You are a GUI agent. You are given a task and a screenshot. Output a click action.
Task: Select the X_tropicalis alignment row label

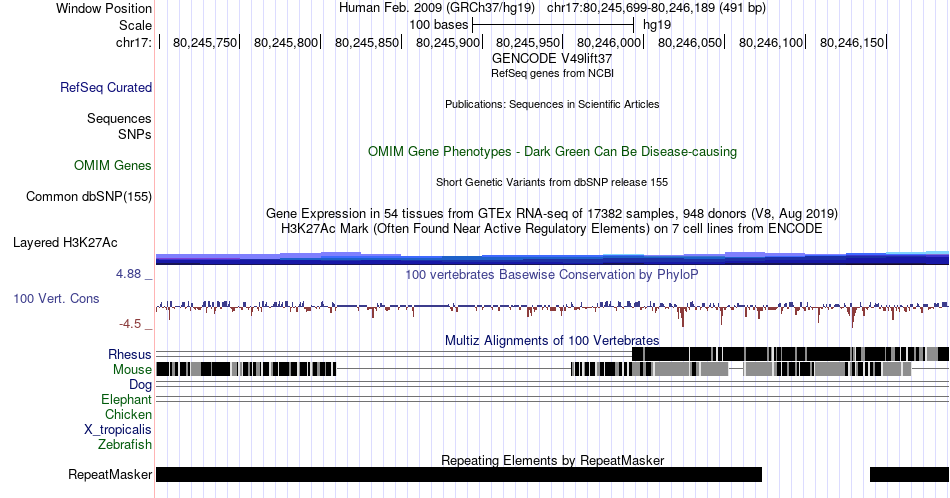pos(118,430)
